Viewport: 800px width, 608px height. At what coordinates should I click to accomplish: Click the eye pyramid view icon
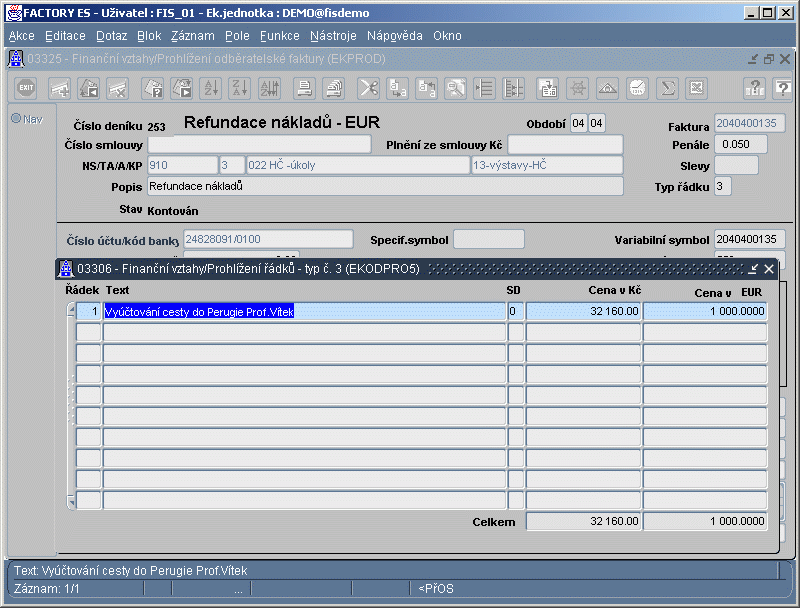[607, 89]
